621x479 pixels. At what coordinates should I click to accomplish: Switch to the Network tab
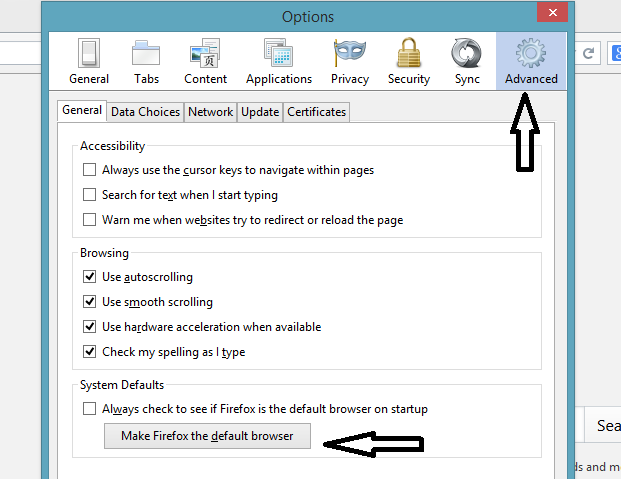coord(210,112)
